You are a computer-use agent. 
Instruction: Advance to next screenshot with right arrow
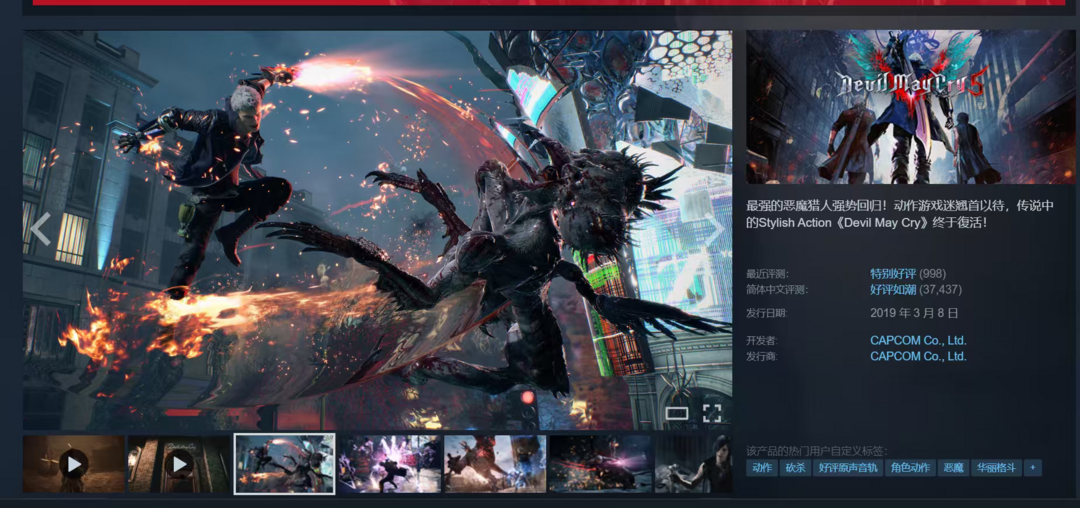point(716,229)
